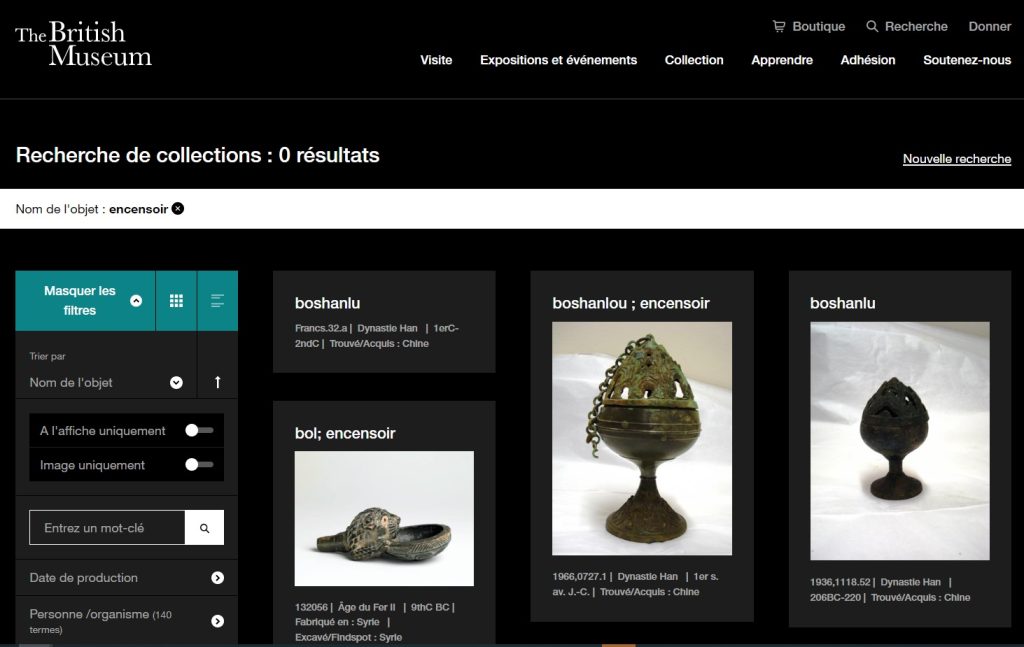Switch to list view icon
This screenshot has width=1024, height=647.
217,301
